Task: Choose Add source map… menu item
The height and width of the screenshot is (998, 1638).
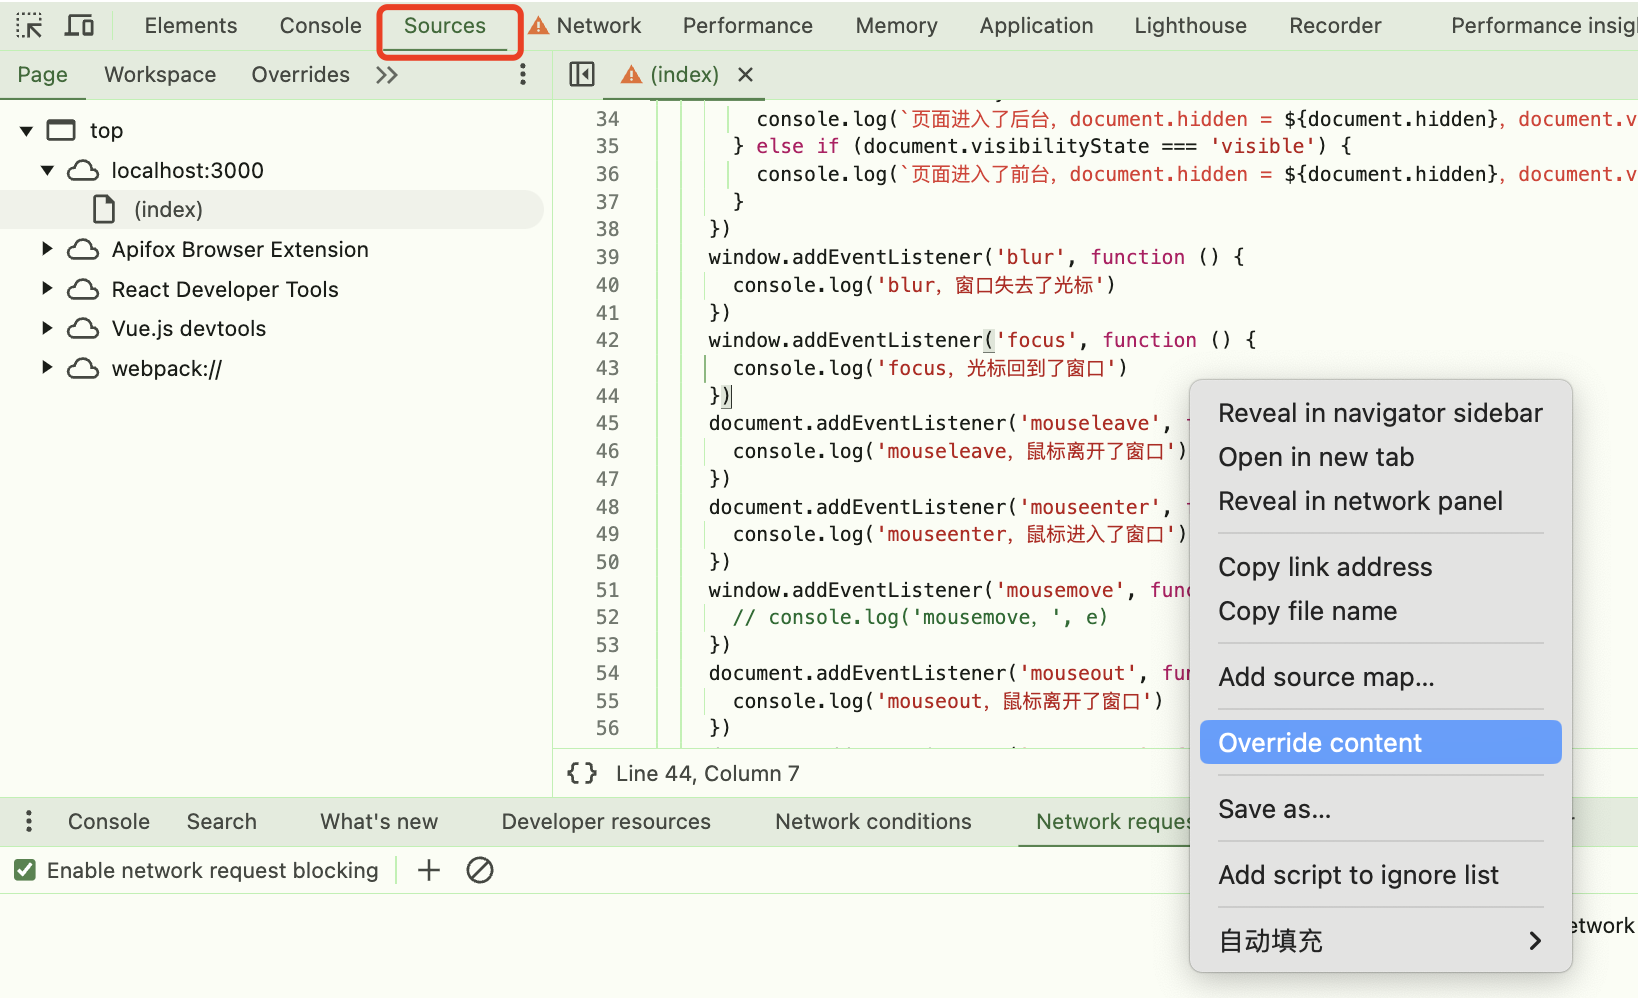Action: point(1380,677)
